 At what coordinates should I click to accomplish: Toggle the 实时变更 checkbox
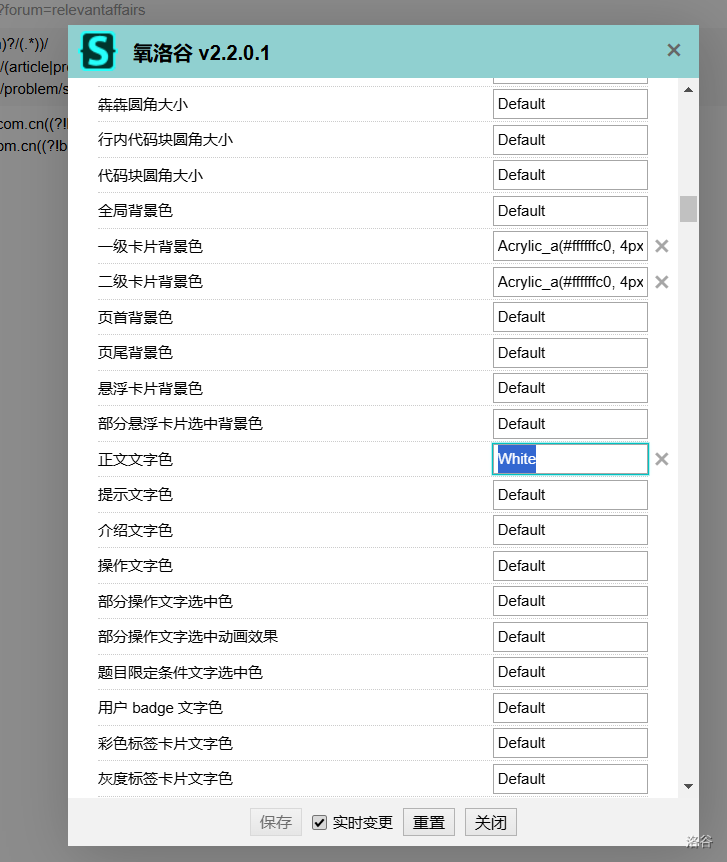click(320, 822)
